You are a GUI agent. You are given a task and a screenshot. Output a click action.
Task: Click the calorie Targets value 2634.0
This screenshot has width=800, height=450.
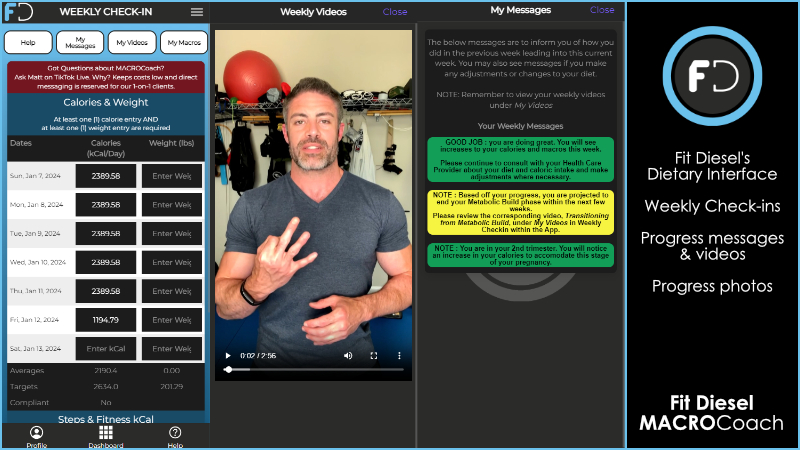point(106,387)
